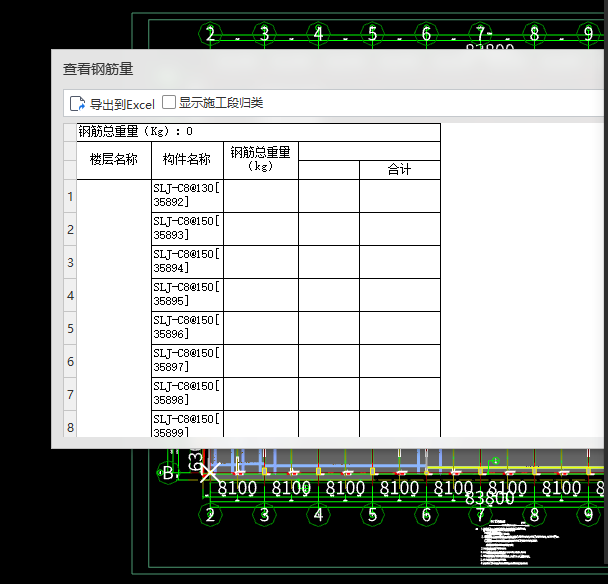Select cell SLJ-C8@150[35898]
Screen dimensions: 608x584
pyautogui.click(x=187, y=393)
